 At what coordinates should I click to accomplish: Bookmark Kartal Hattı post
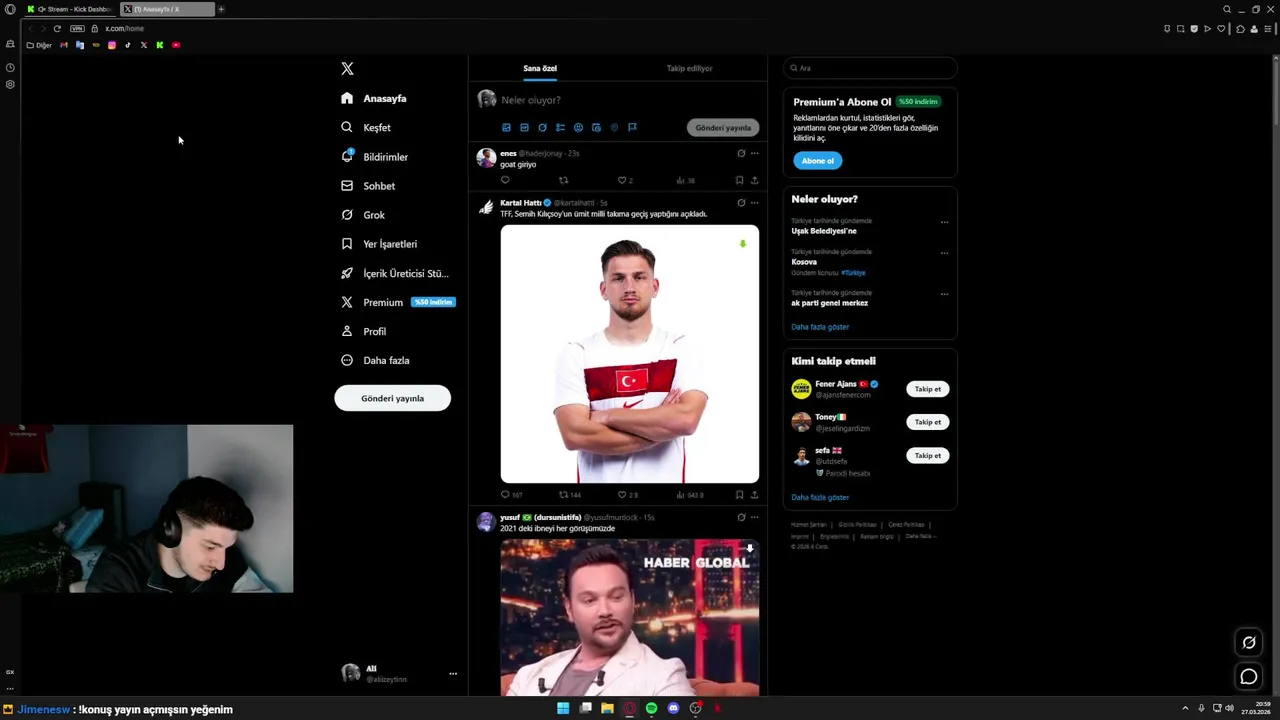739,494
